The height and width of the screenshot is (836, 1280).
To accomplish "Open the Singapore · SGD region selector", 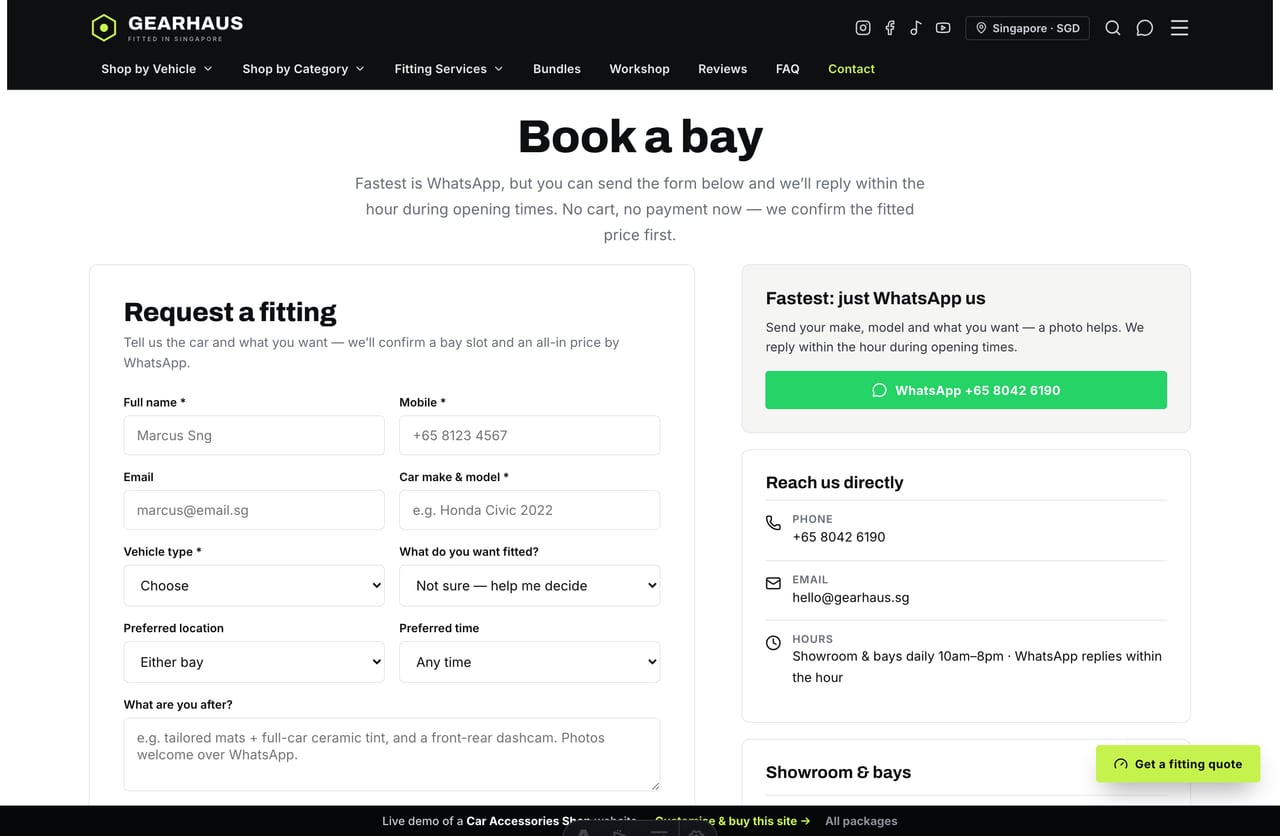I will [1027, 28].
